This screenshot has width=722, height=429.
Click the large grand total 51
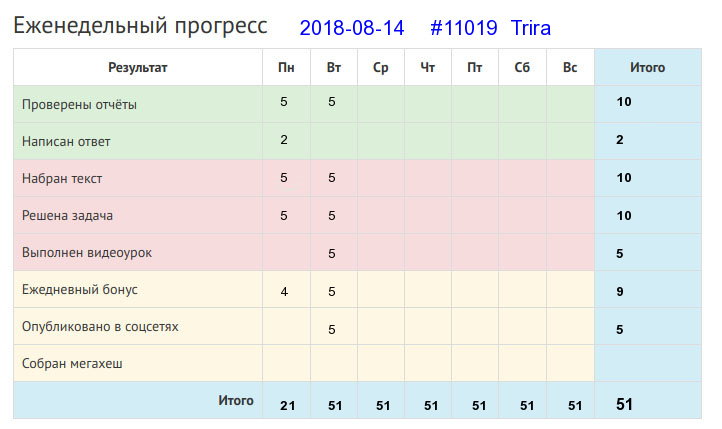624,405
